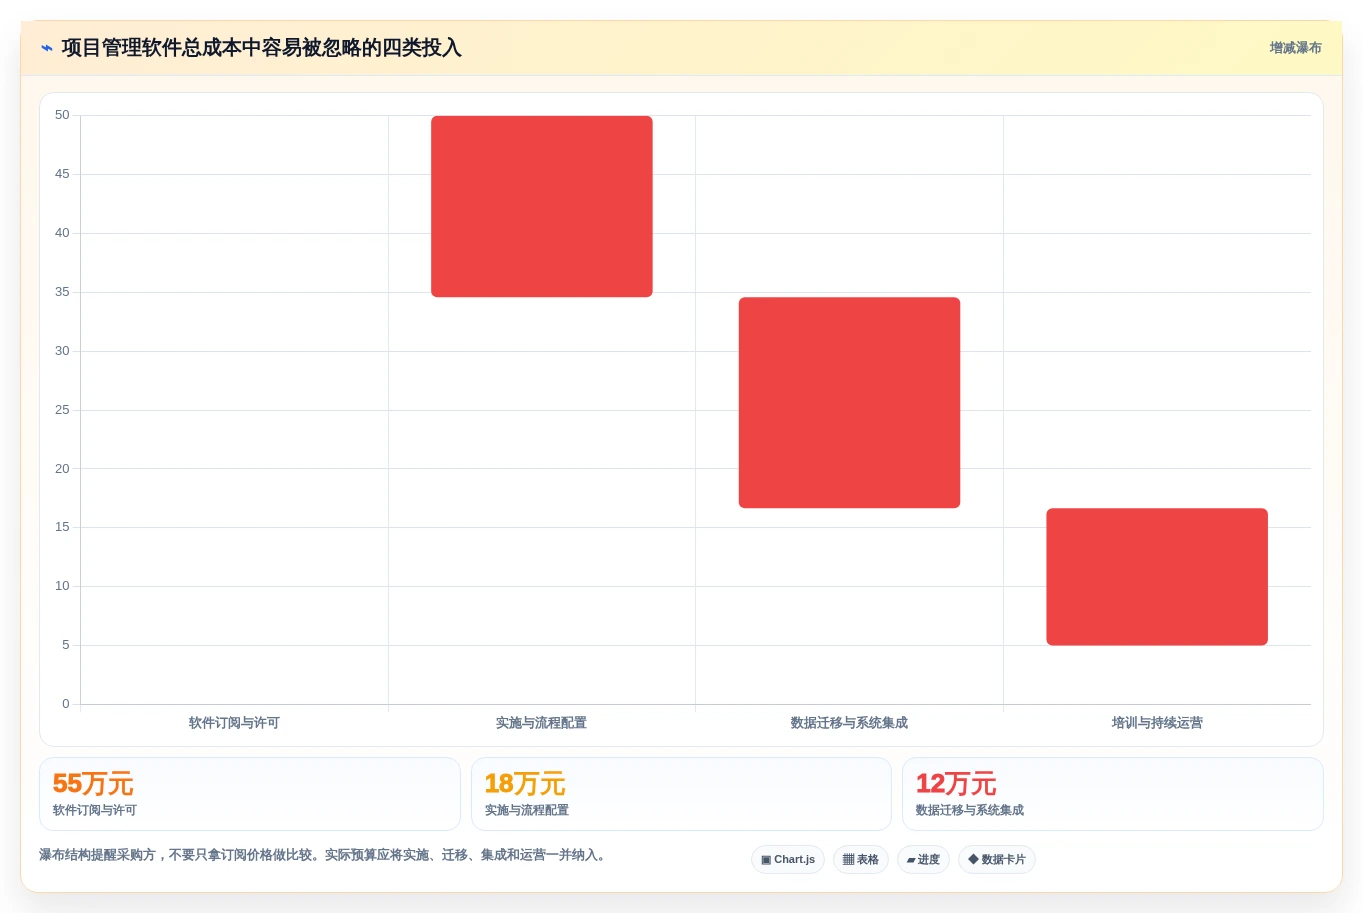
Task: Click the 软件订阅与许可 x-axis label
Action: (x=234, y=723)
